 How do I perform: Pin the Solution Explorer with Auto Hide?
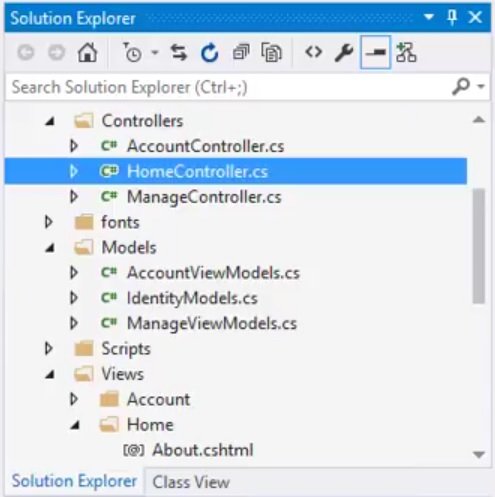coord(452,17)
